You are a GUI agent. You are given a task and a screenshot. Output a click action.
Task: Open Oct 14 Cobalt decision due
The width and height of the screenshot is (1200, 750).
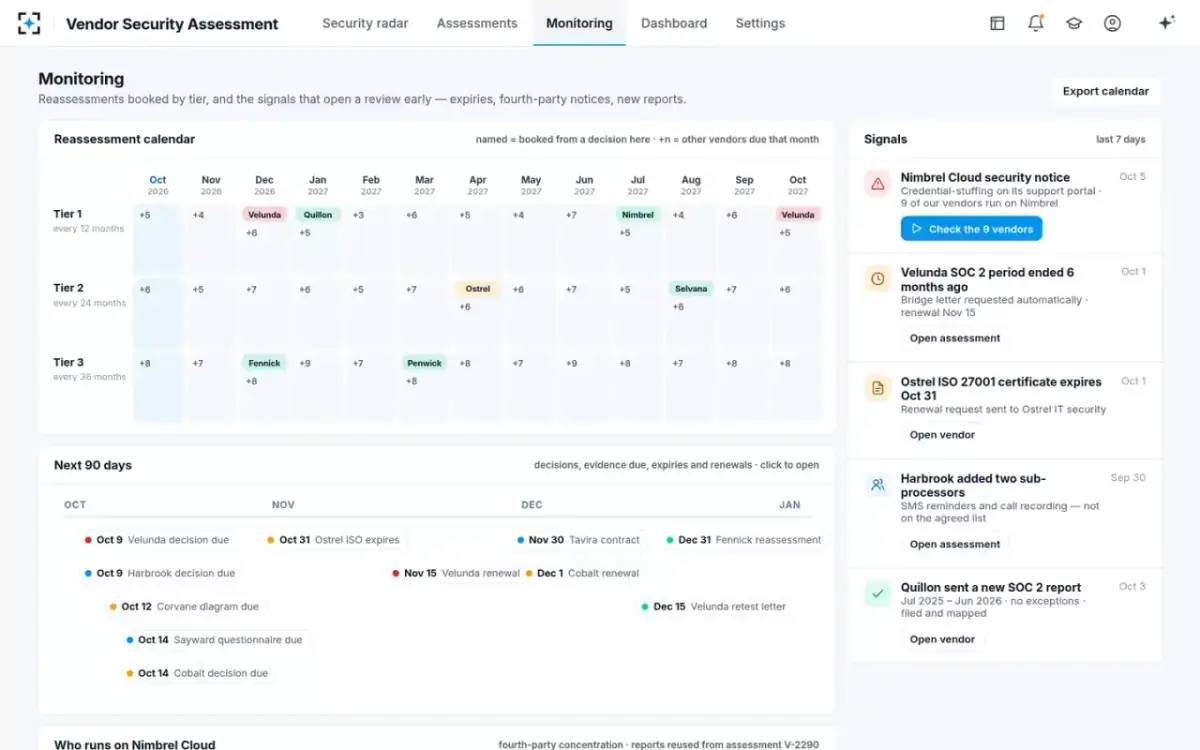(x=197, y=673)
